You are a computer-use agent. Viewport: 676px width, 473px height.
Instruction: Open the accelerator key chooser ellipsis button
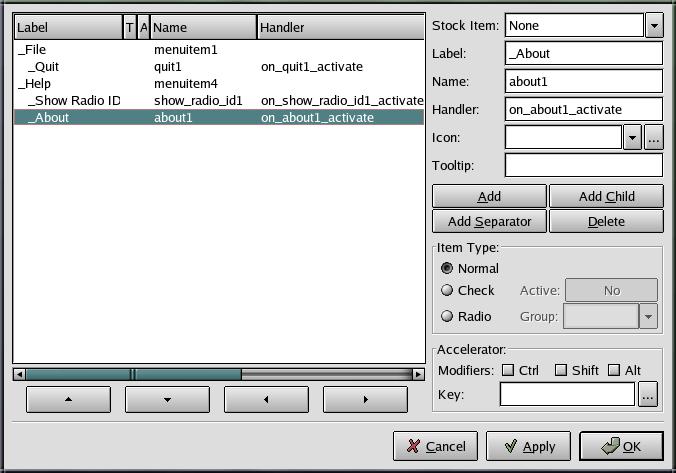click(648, 396)
